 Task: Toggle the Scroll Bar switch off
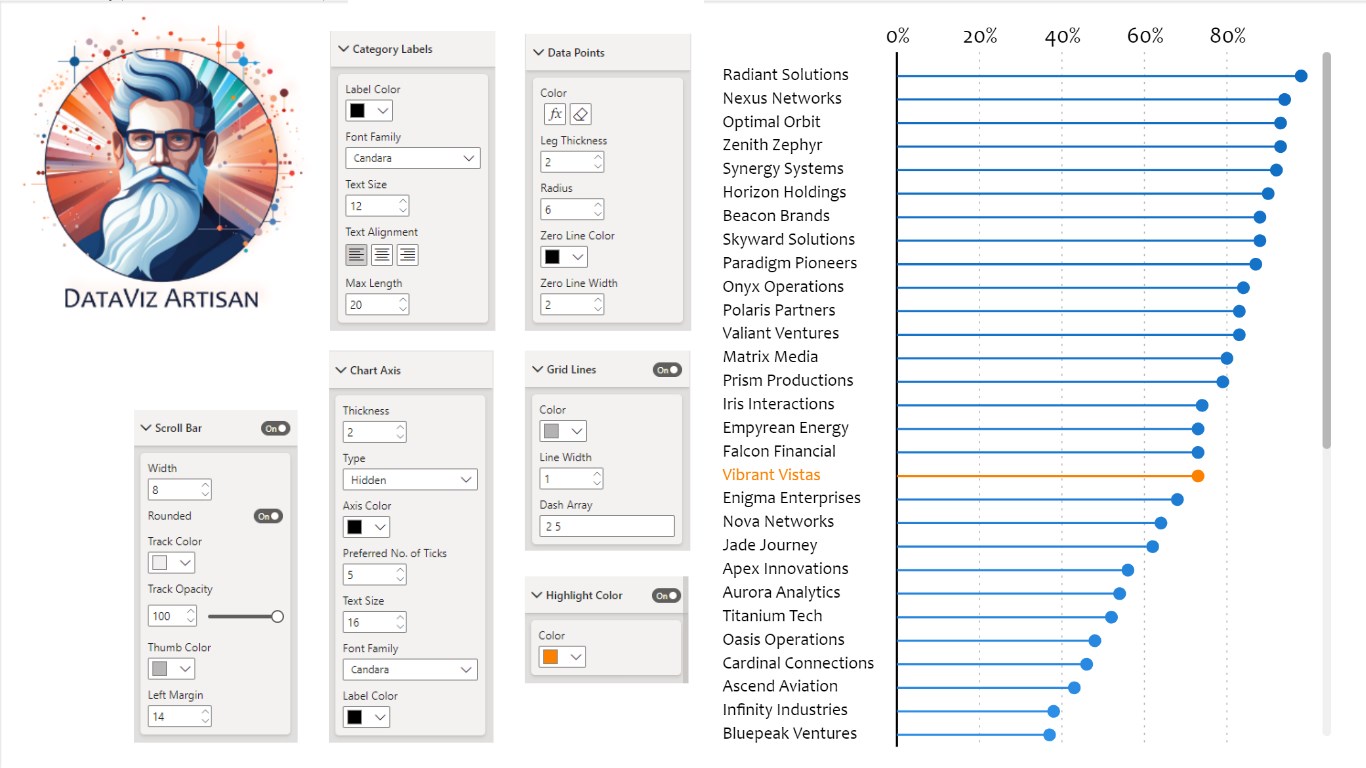[275, 428]
